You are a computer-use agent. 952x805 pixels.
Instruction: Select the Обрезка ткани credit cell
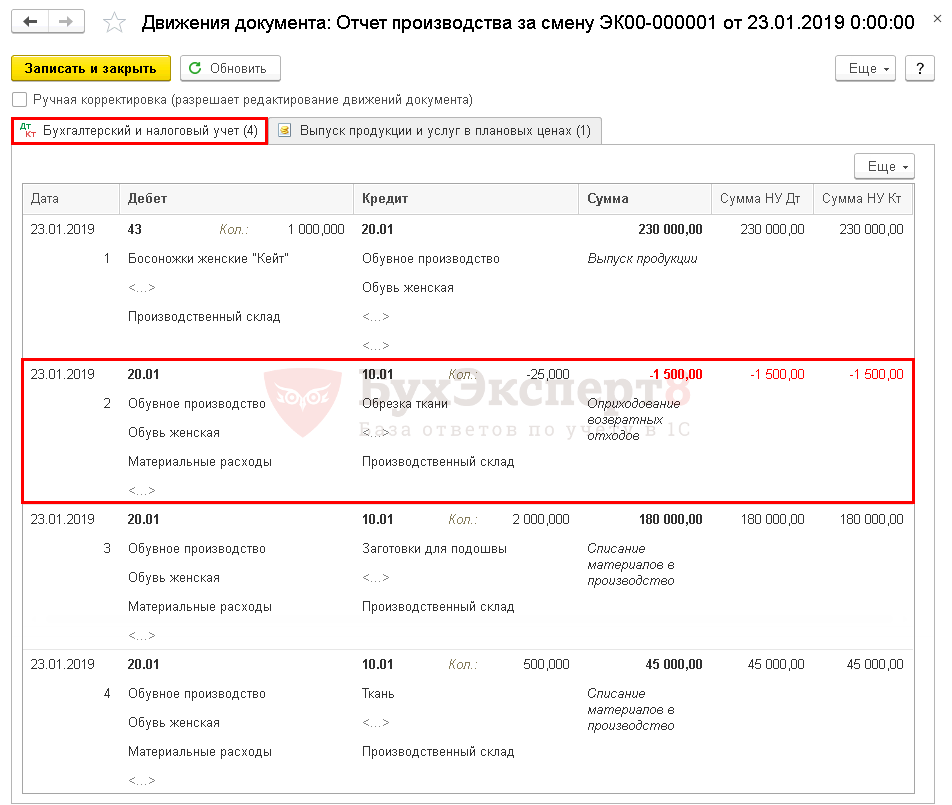coord(405,404)
